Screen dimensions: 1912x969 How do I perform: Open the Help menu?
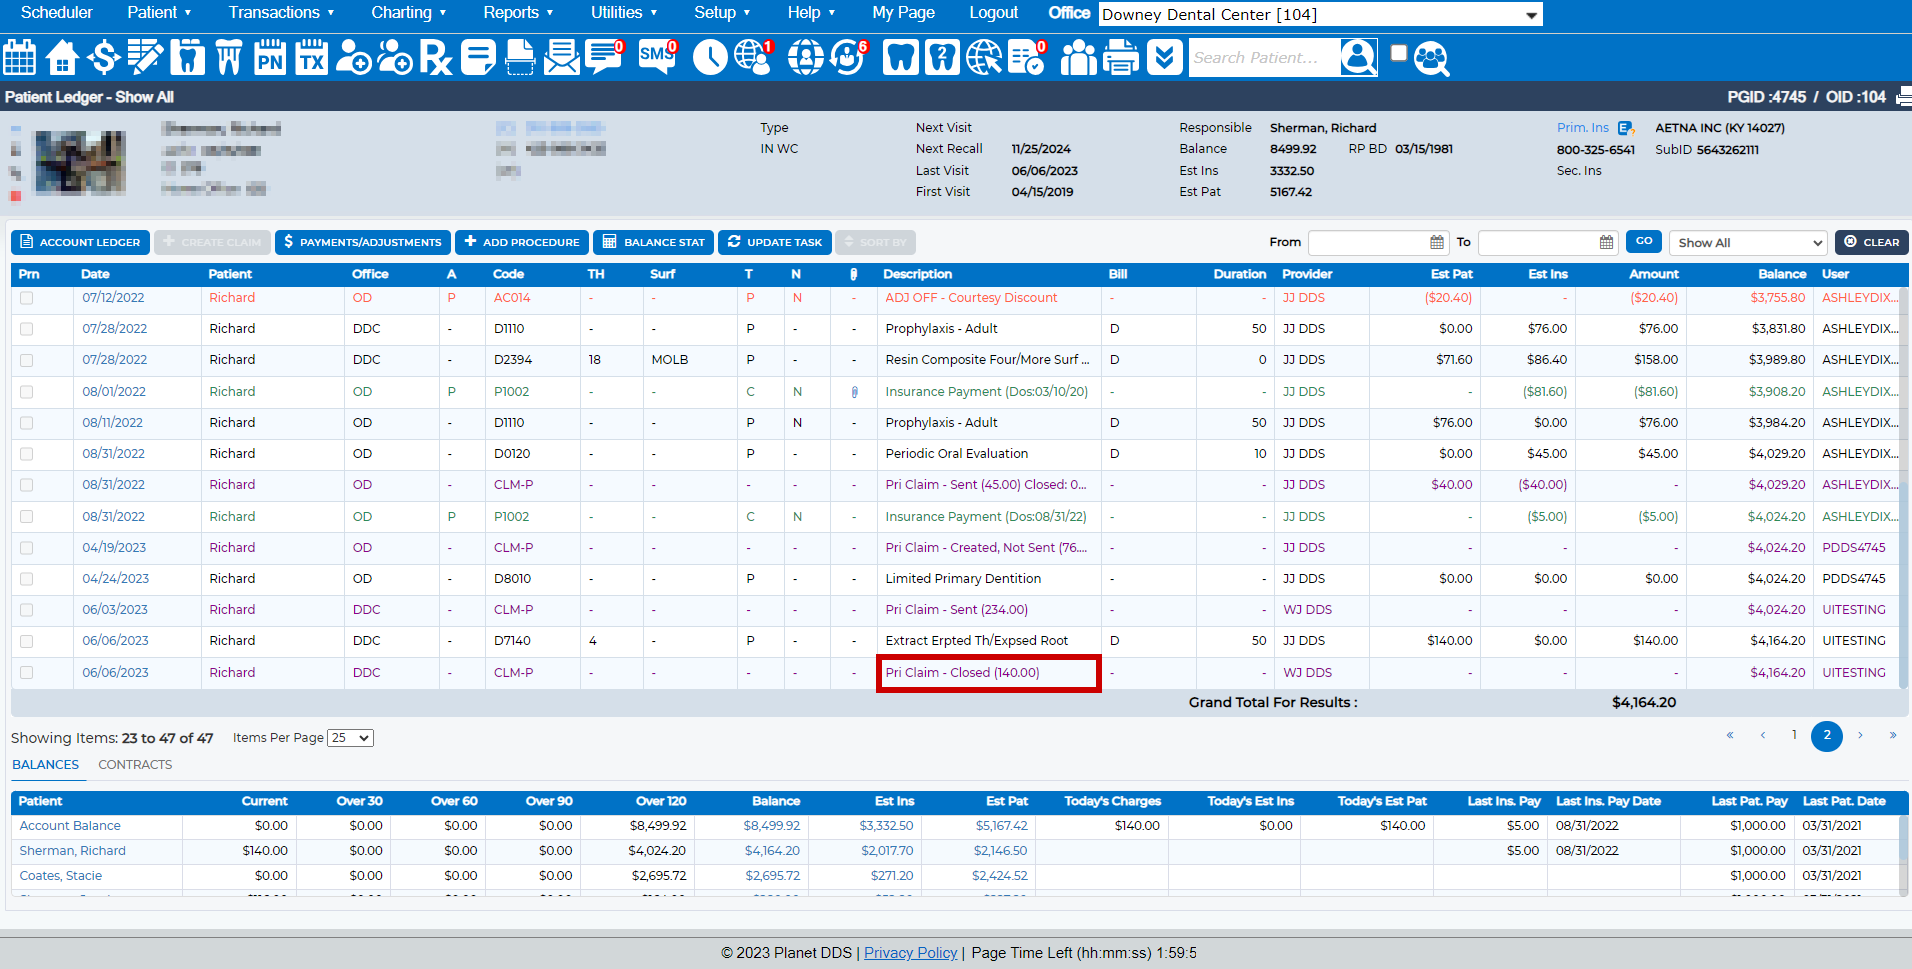point(811,13)
